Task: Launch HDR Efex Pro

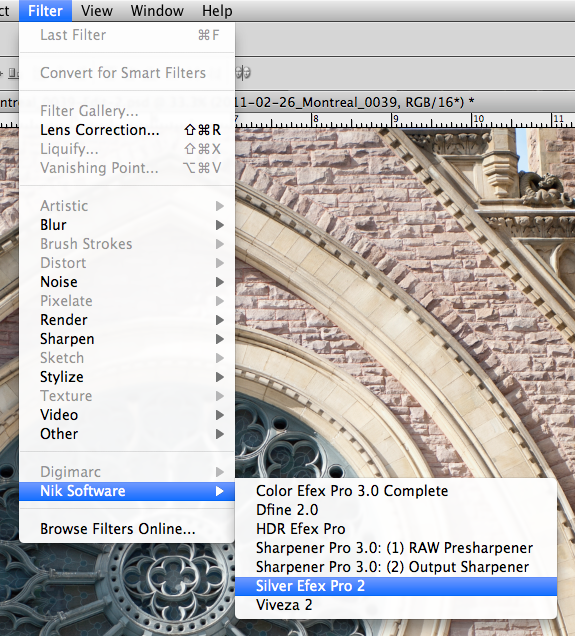Action: [396, 529]
